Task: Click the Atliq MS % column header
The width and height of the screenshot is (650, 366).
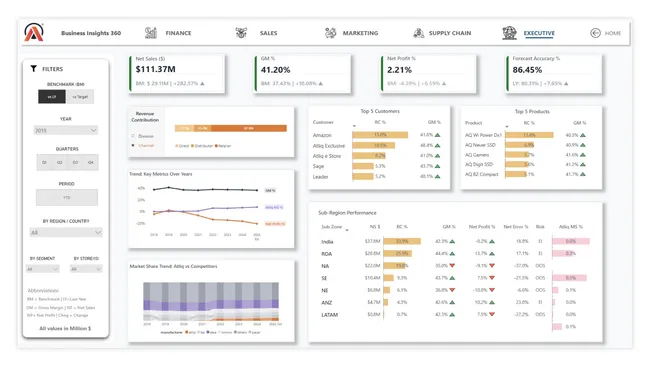Action: coord(570,227)
